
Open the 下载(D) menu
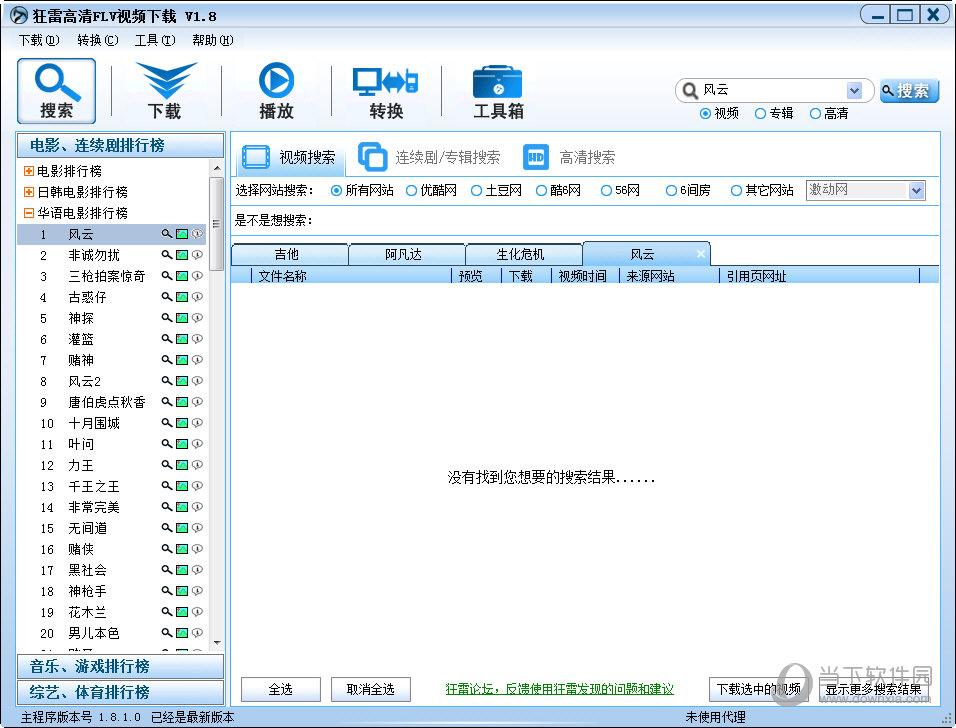(39, 40)
